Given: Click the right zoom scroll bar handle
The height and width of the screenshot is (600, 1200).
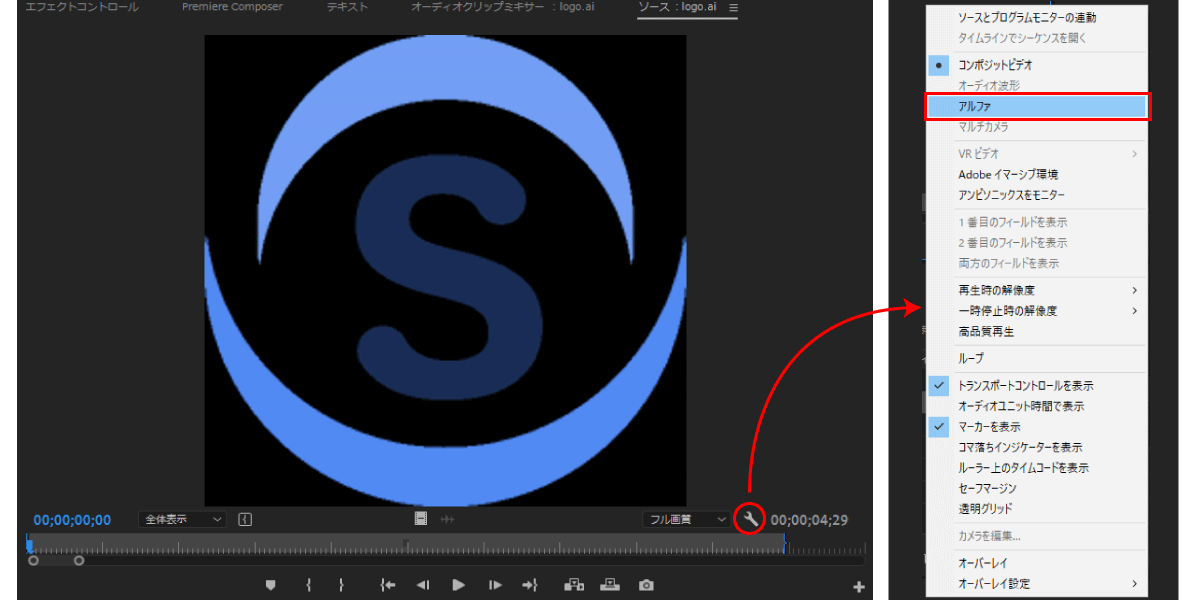Looking at the screenshot, I should [x=79, y=560].
